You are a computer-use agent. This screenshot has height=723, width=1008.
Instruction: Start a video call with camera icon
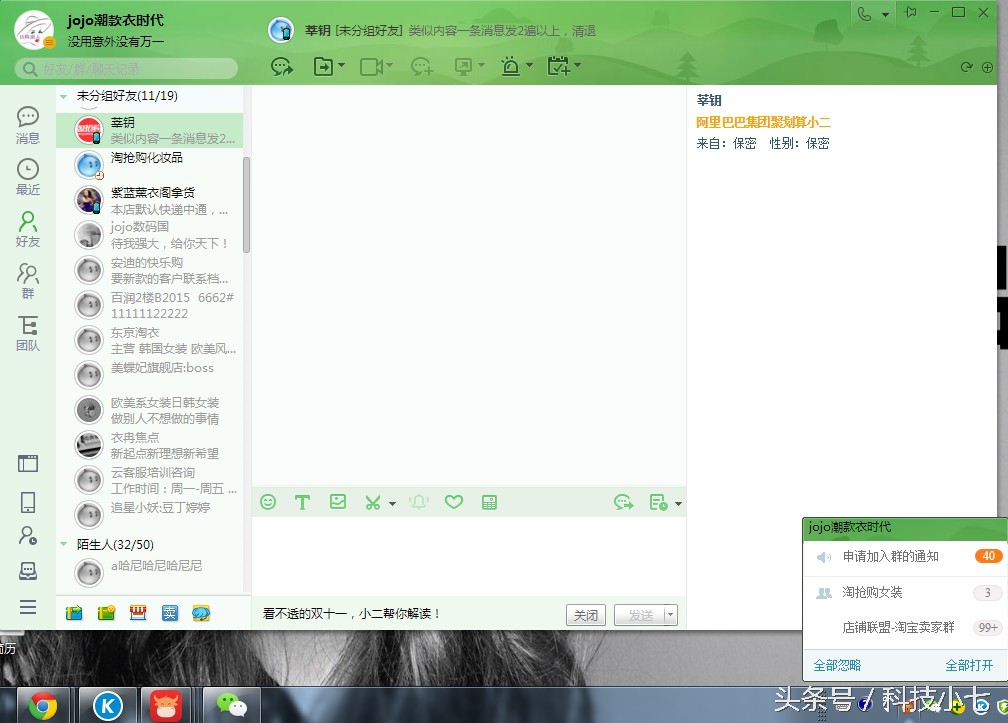pos(371,67)
